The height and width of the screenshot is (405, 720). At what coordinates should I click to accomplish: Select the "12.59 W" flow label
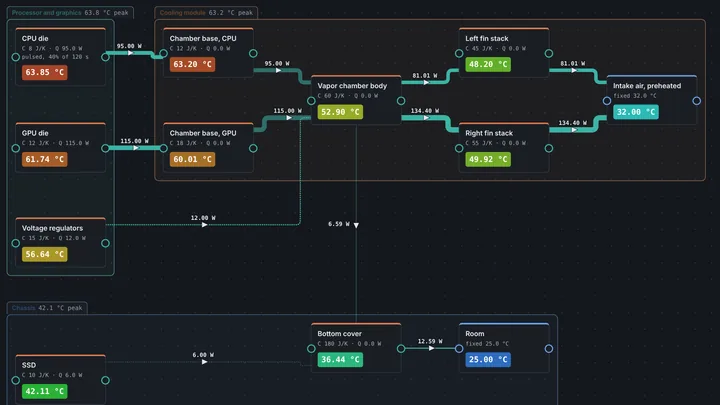[x=430, y=341]
